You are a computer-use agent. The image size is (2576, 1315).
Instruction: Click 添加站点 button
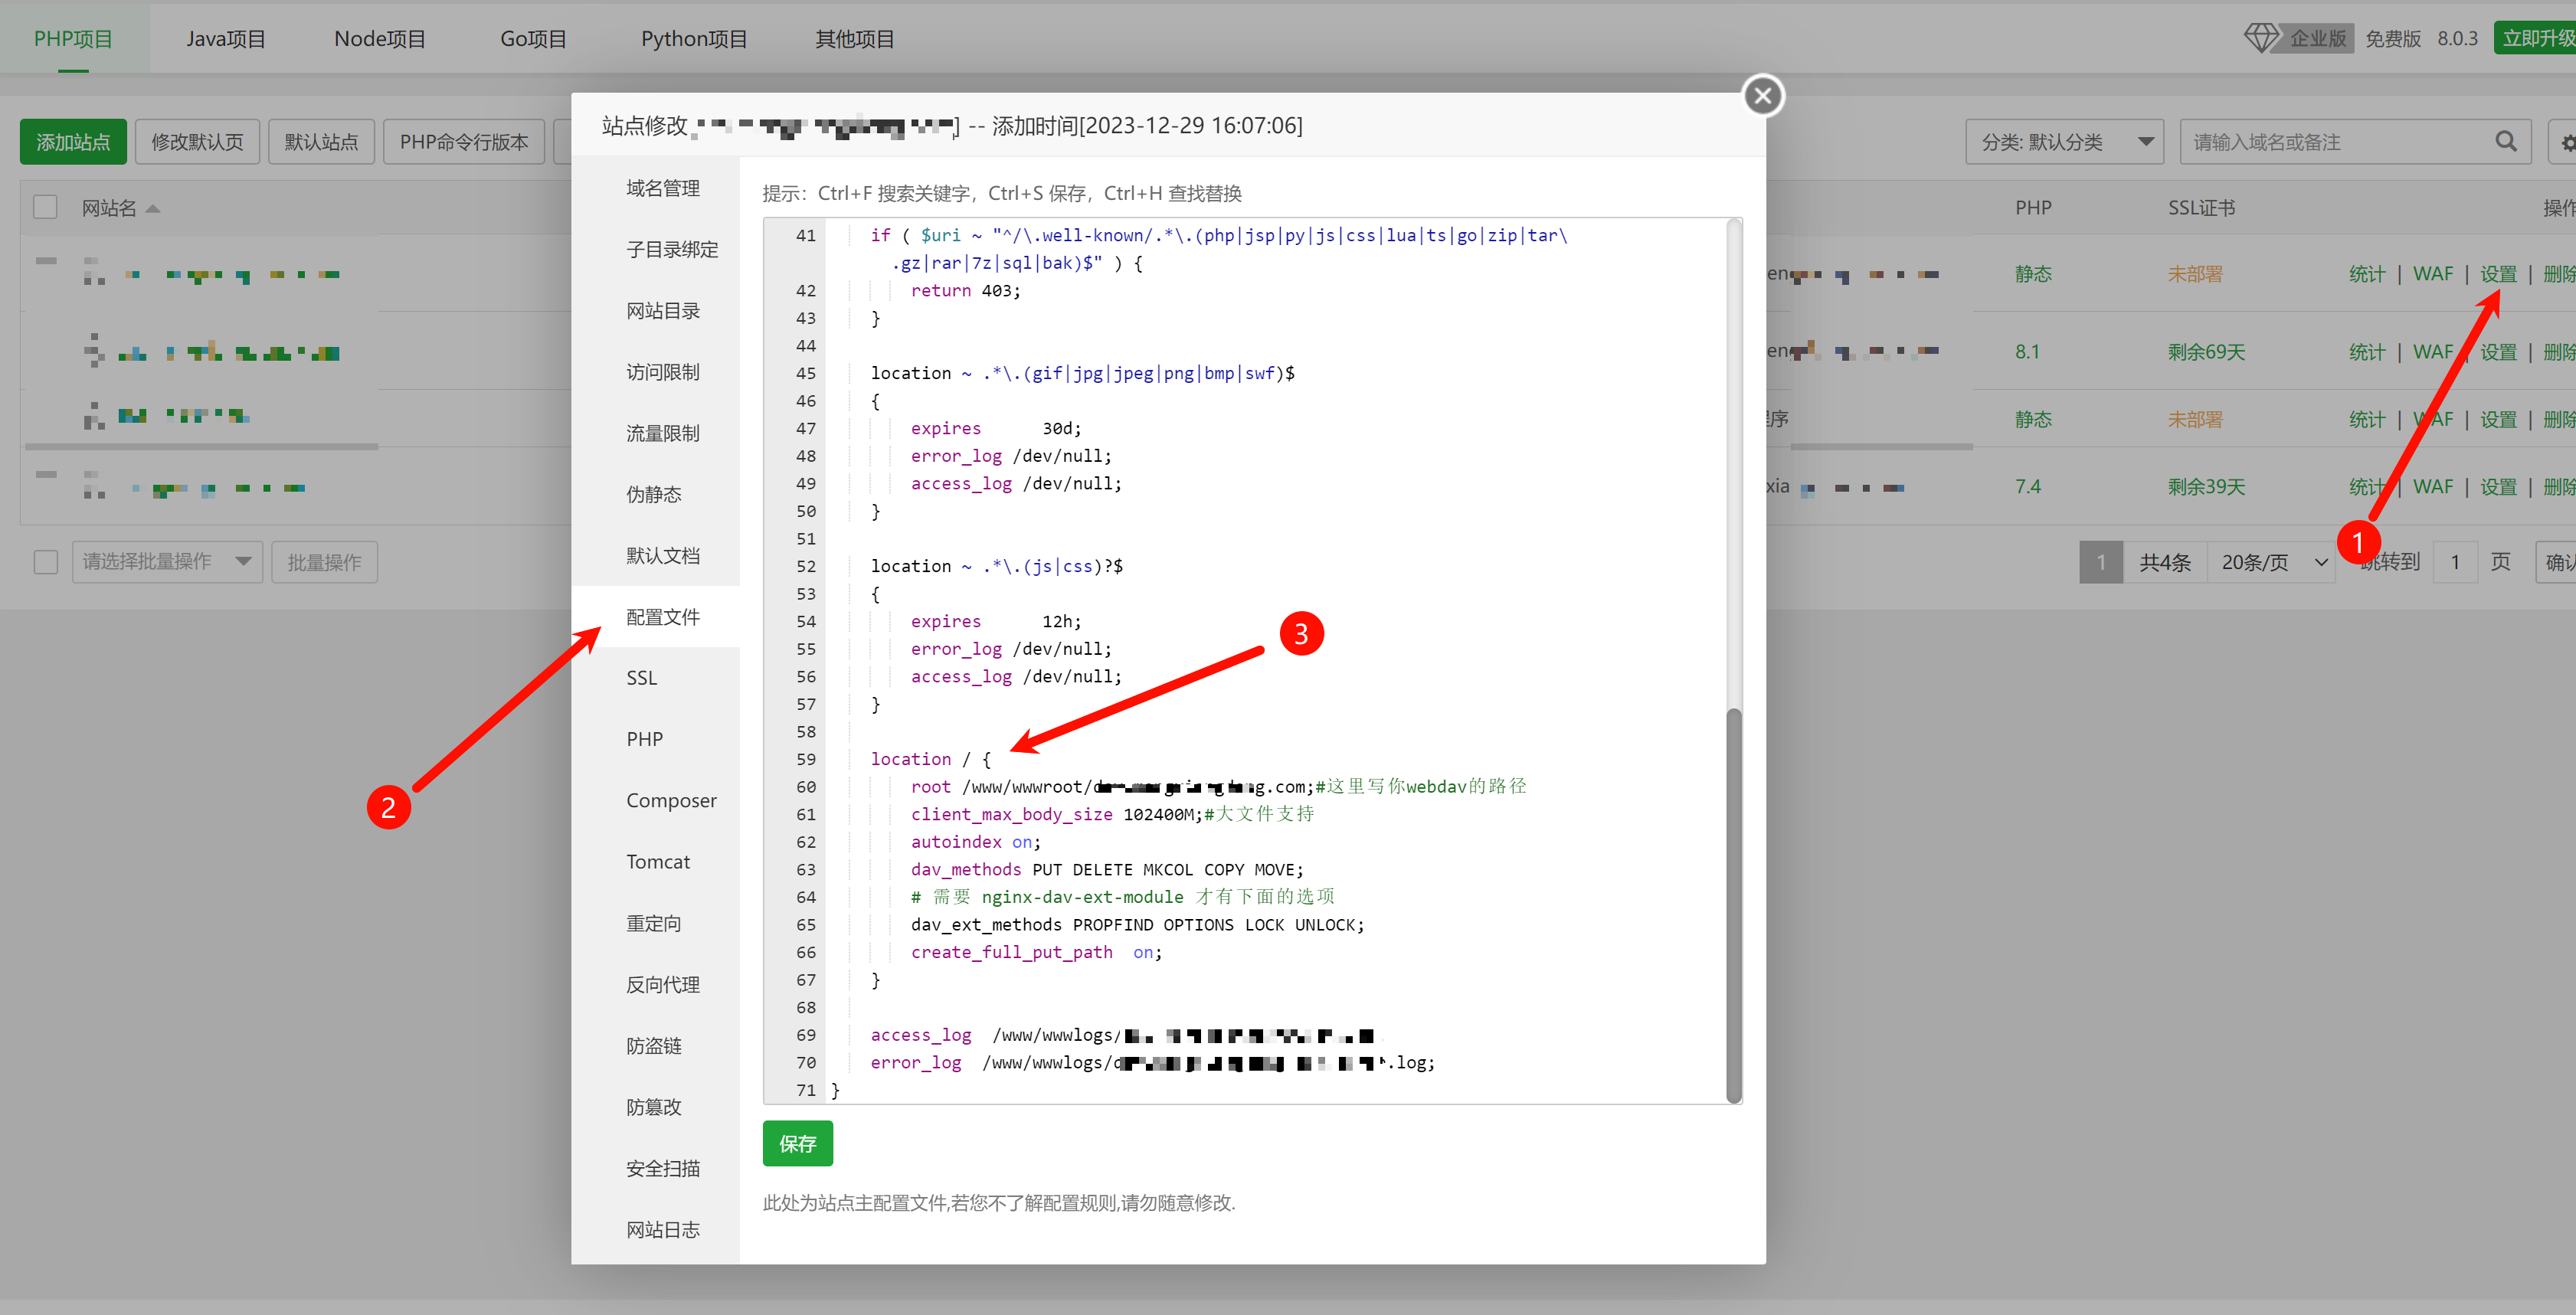click(x=73, y=142)
